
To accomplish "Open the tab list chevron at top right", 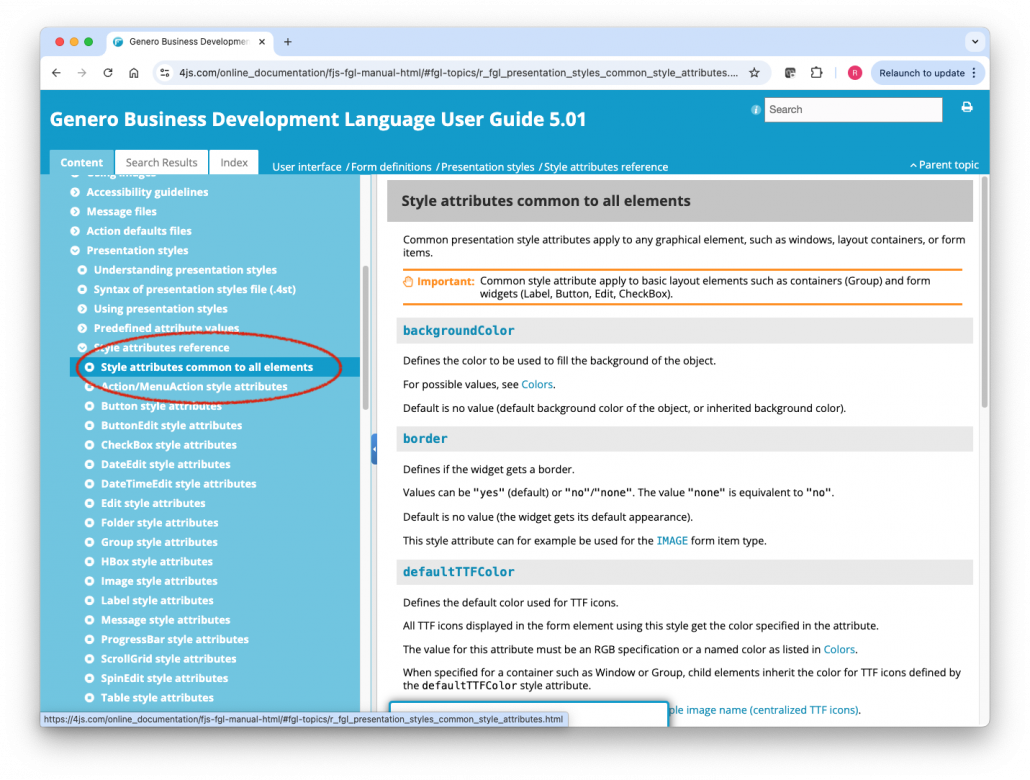I will point(975,41).
